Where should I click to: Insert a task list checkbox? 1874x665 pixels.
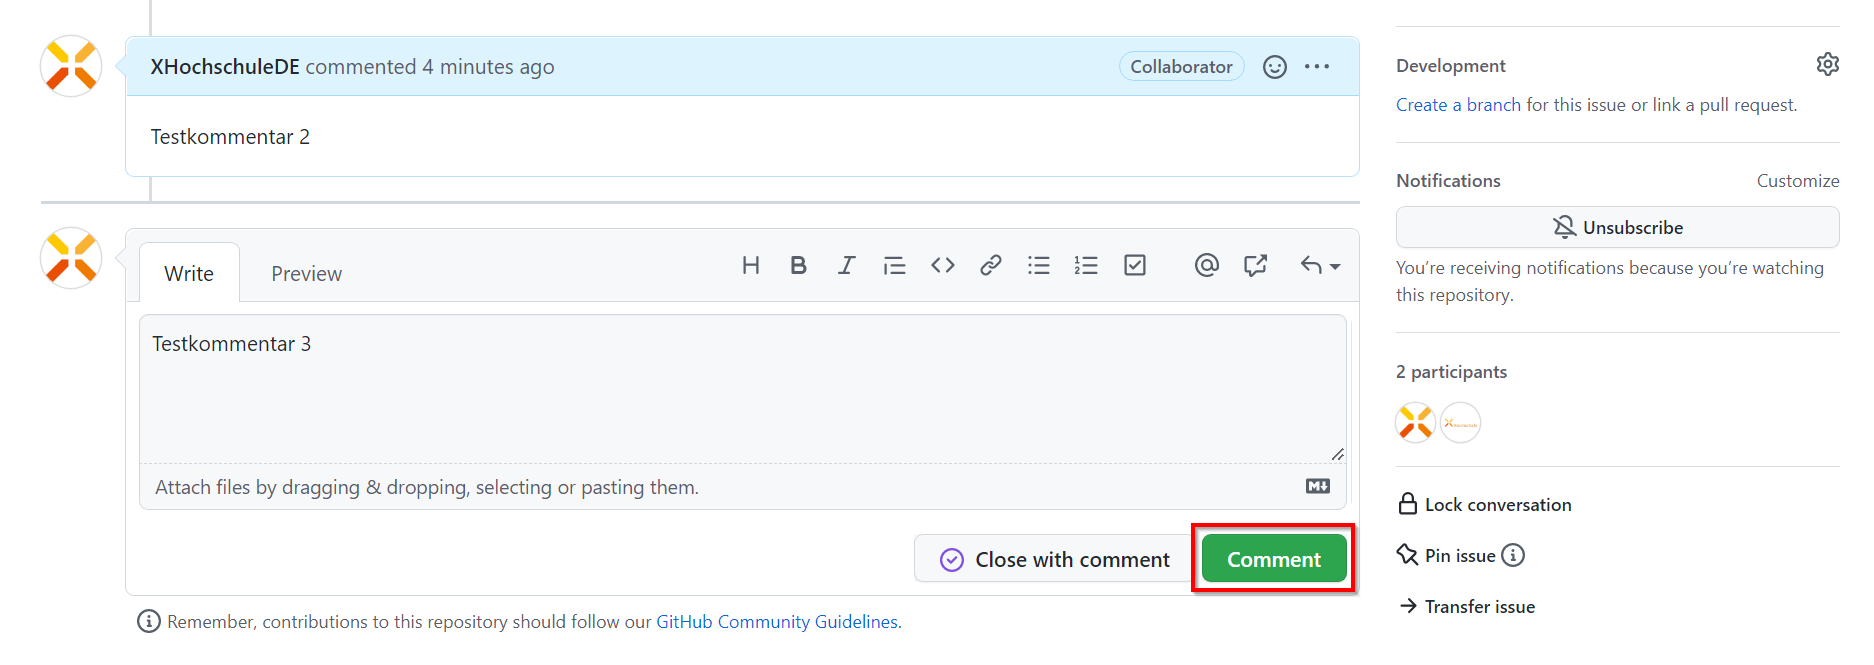1134,265
